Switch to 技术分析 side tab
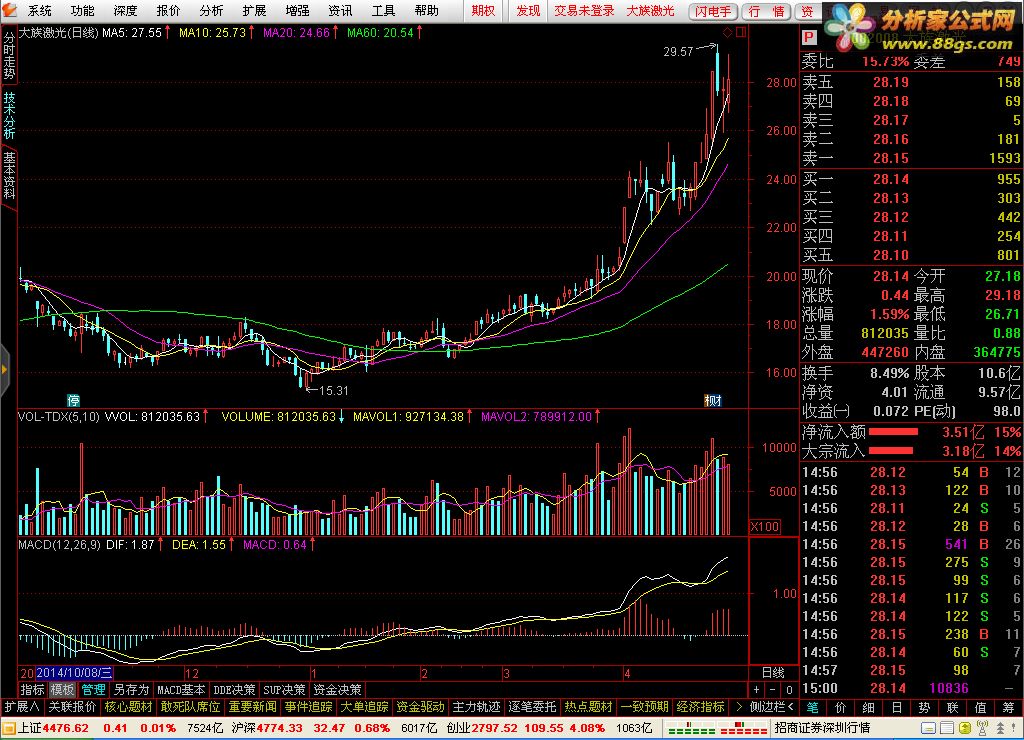This screenshot has width=1024, height=740. pyautogui.click(x=8, y=115)
